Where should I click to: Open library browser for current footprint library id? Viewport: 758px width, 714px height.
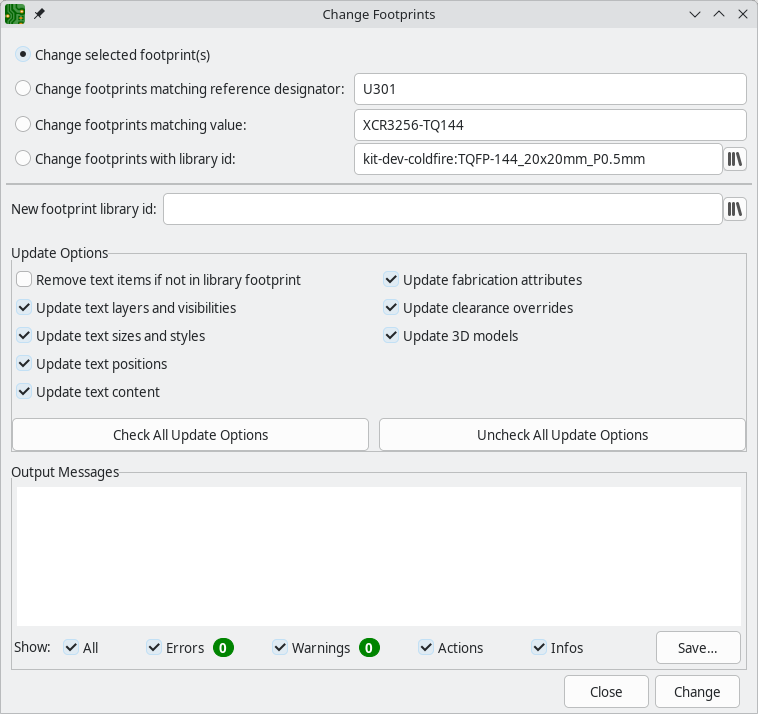pyautogui.click(x=735, y=159)
